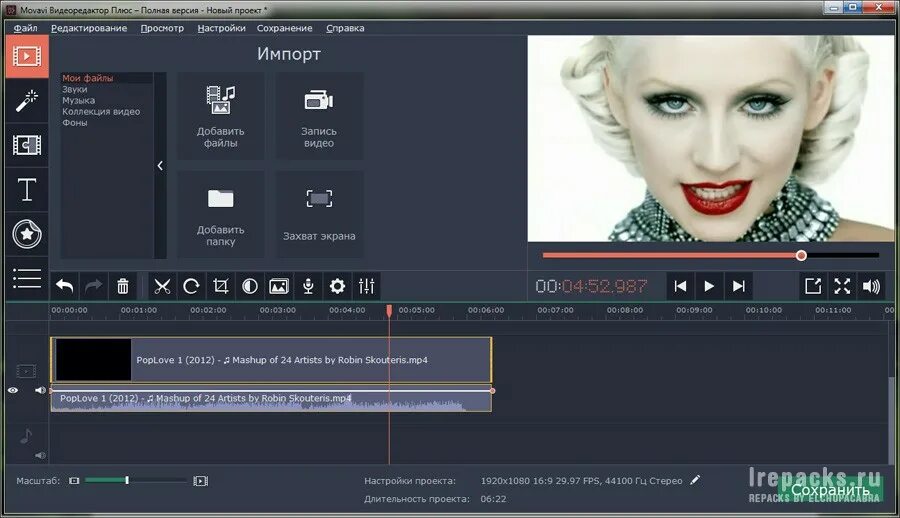Select the Crop tool
Image resolution: width=900 pixels, height=518 pixels.
(220, 286)
